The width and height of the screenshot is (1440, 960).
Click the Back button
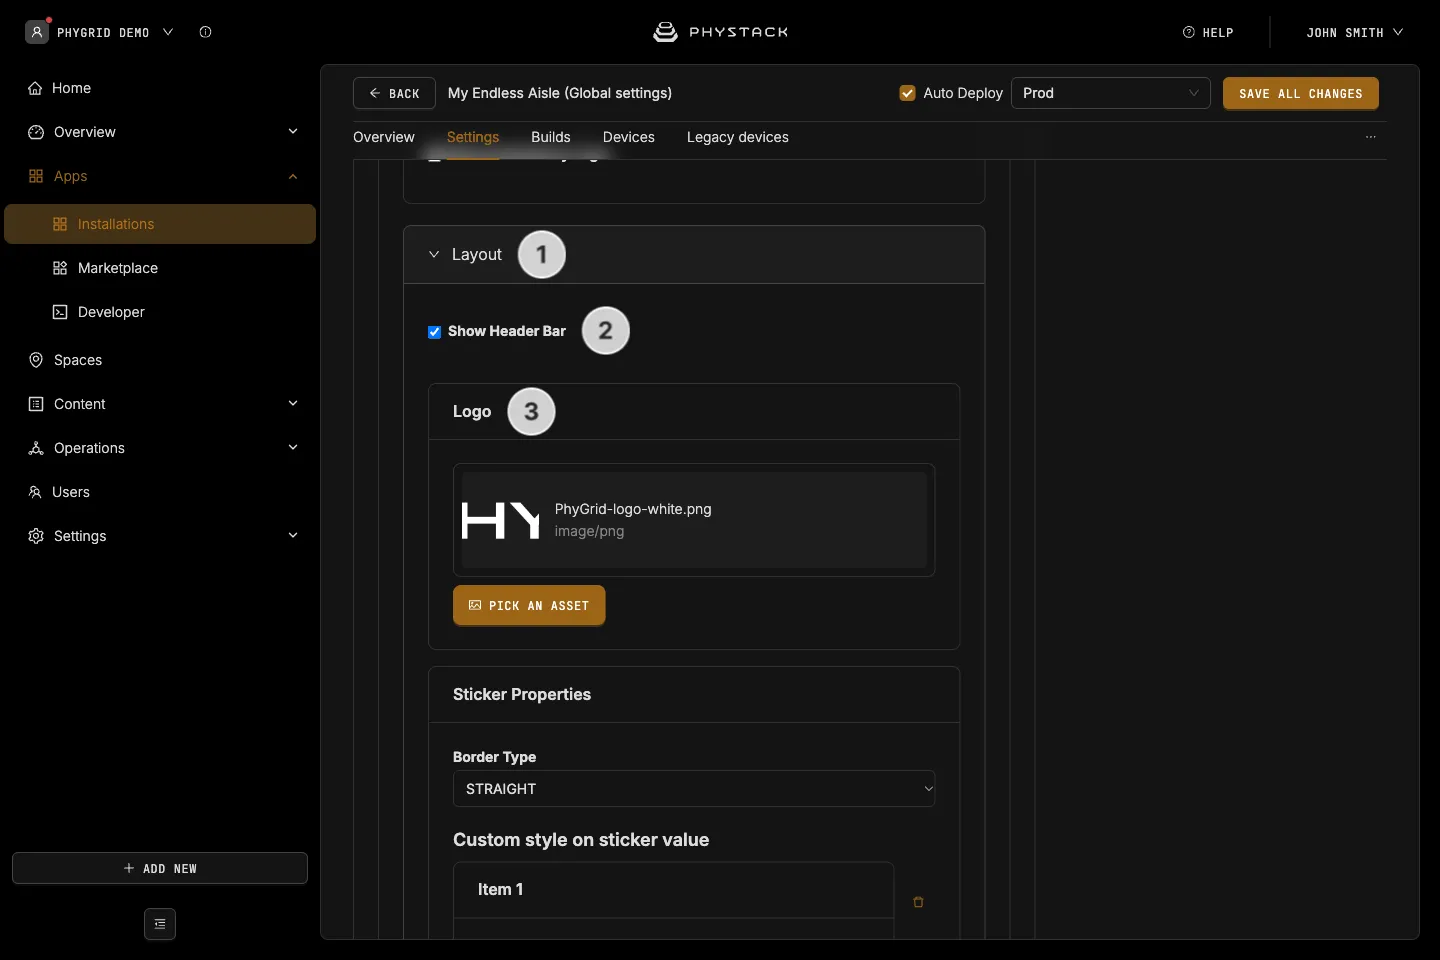point(394,93)
